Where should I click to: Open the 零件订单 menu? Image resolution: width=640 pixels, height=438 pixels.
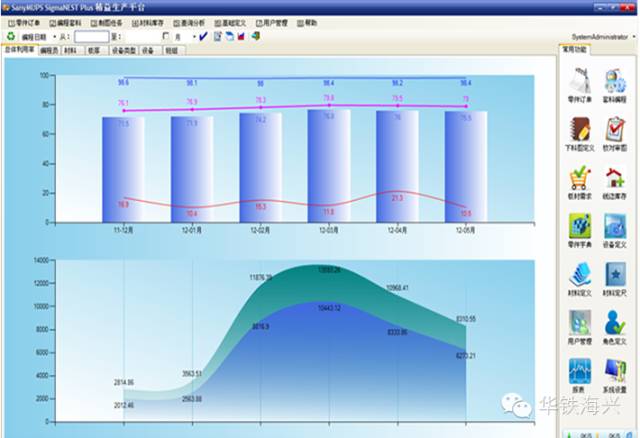tap(26, 21)
